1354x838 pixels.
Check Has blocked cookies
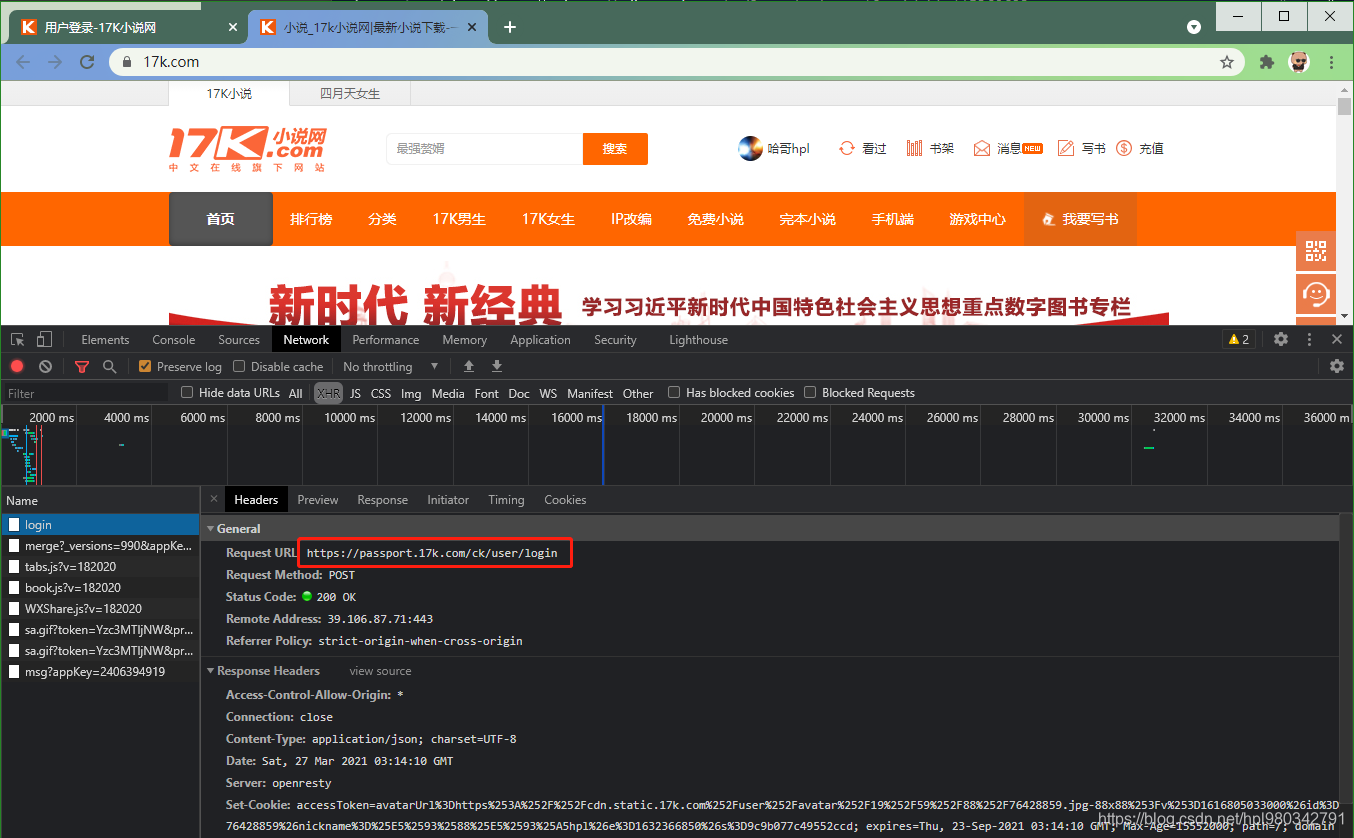coord(674,393)
